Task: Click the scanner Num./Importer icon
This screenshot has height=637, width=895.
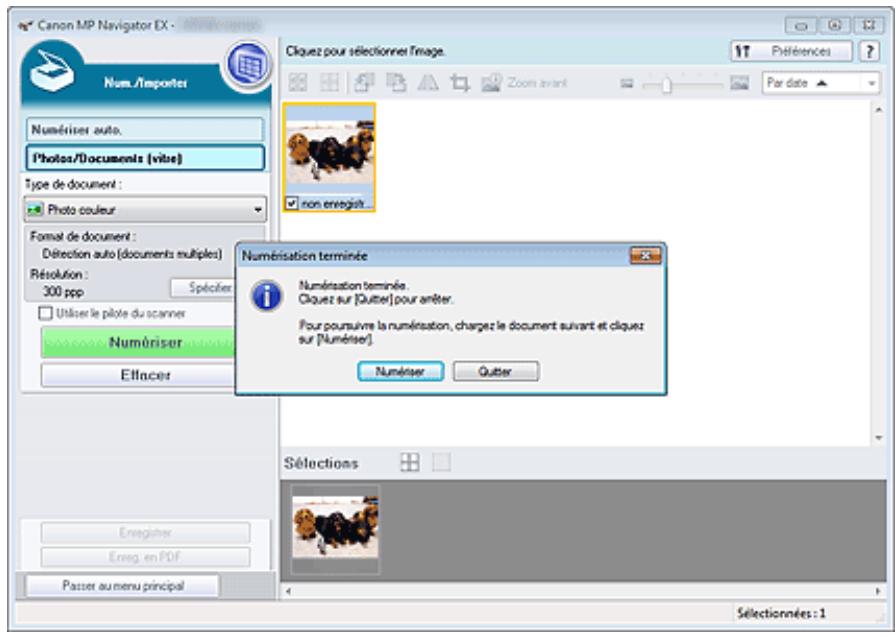Action: coord(51,71)
